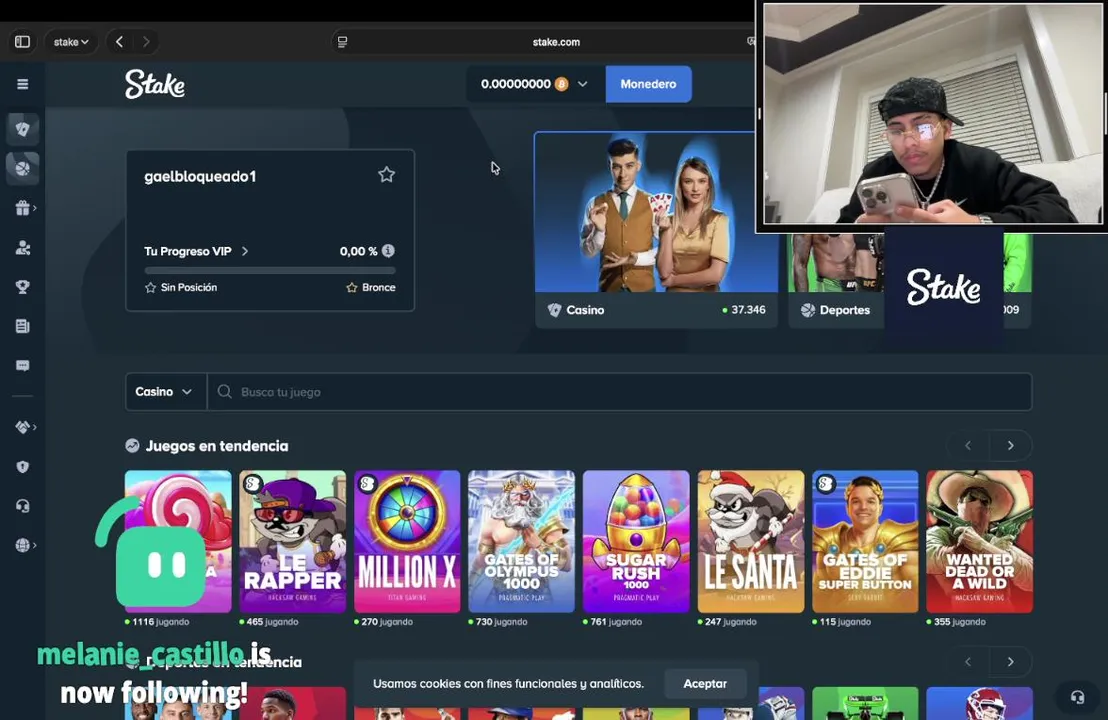Viewport: 1108px width, 720px height.
Task: Expand Tu Progreso VIP chevron
Action: pyautogui.click(x=244, y=251)
